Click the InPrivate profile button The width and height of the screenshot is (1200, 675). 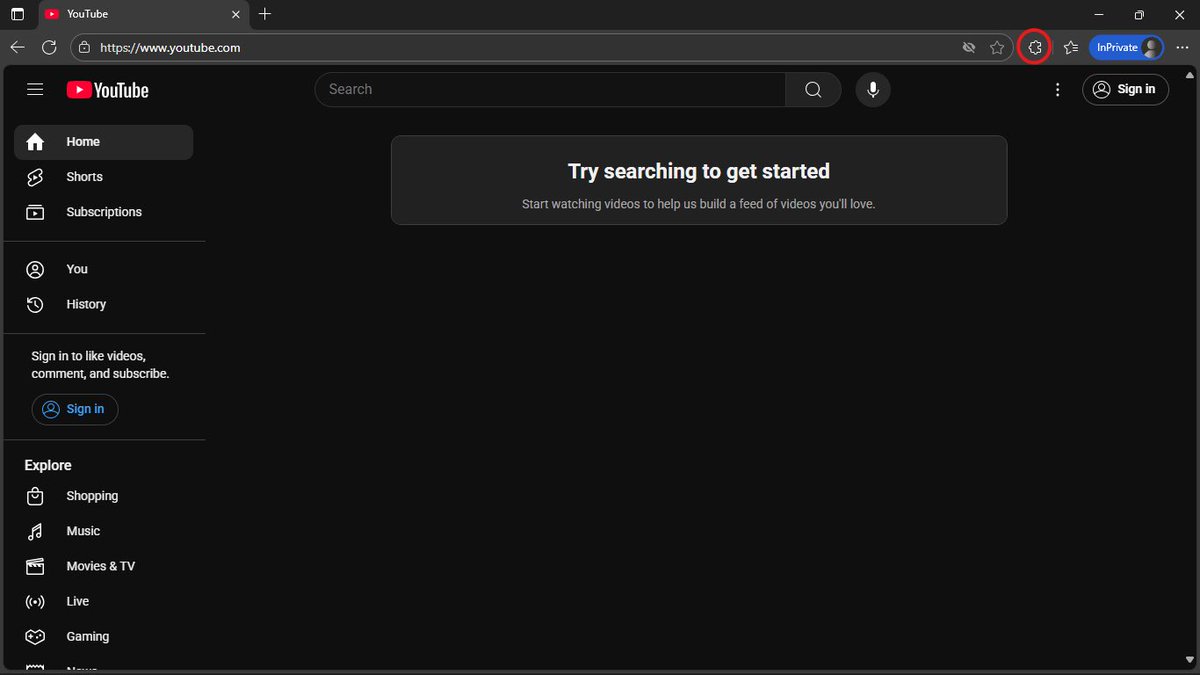1127,47
